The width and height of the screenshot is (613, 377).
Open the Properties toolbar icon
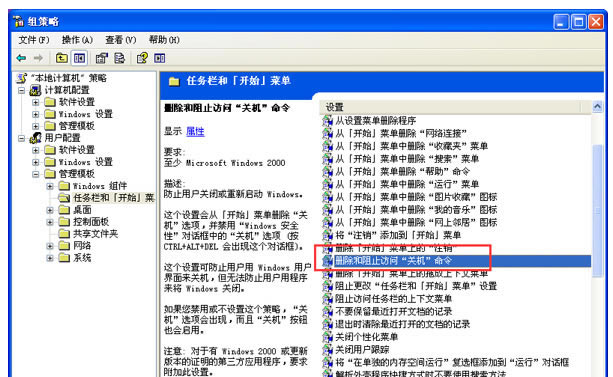click(102, 58)
